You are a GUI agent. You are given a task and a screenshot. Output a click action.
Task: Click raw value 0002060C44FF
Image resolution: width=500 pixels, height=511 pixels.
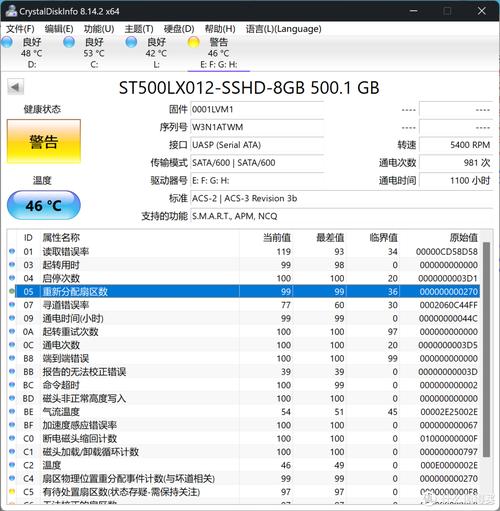[448, 305]
